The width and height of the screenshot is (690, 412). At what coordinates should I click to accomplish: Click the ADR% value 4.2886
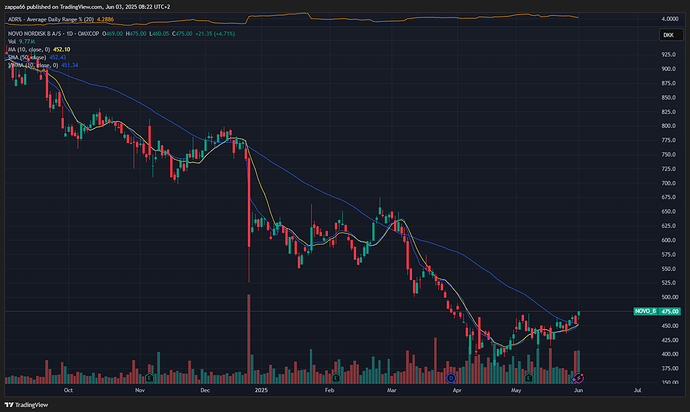coord(105,19)
